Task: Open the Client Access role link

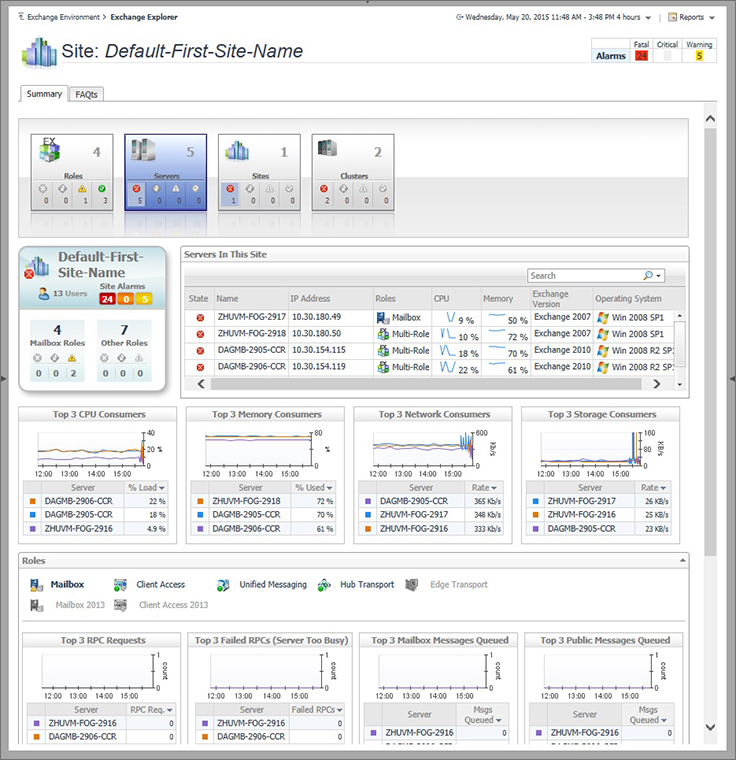Action: point(160,585)
